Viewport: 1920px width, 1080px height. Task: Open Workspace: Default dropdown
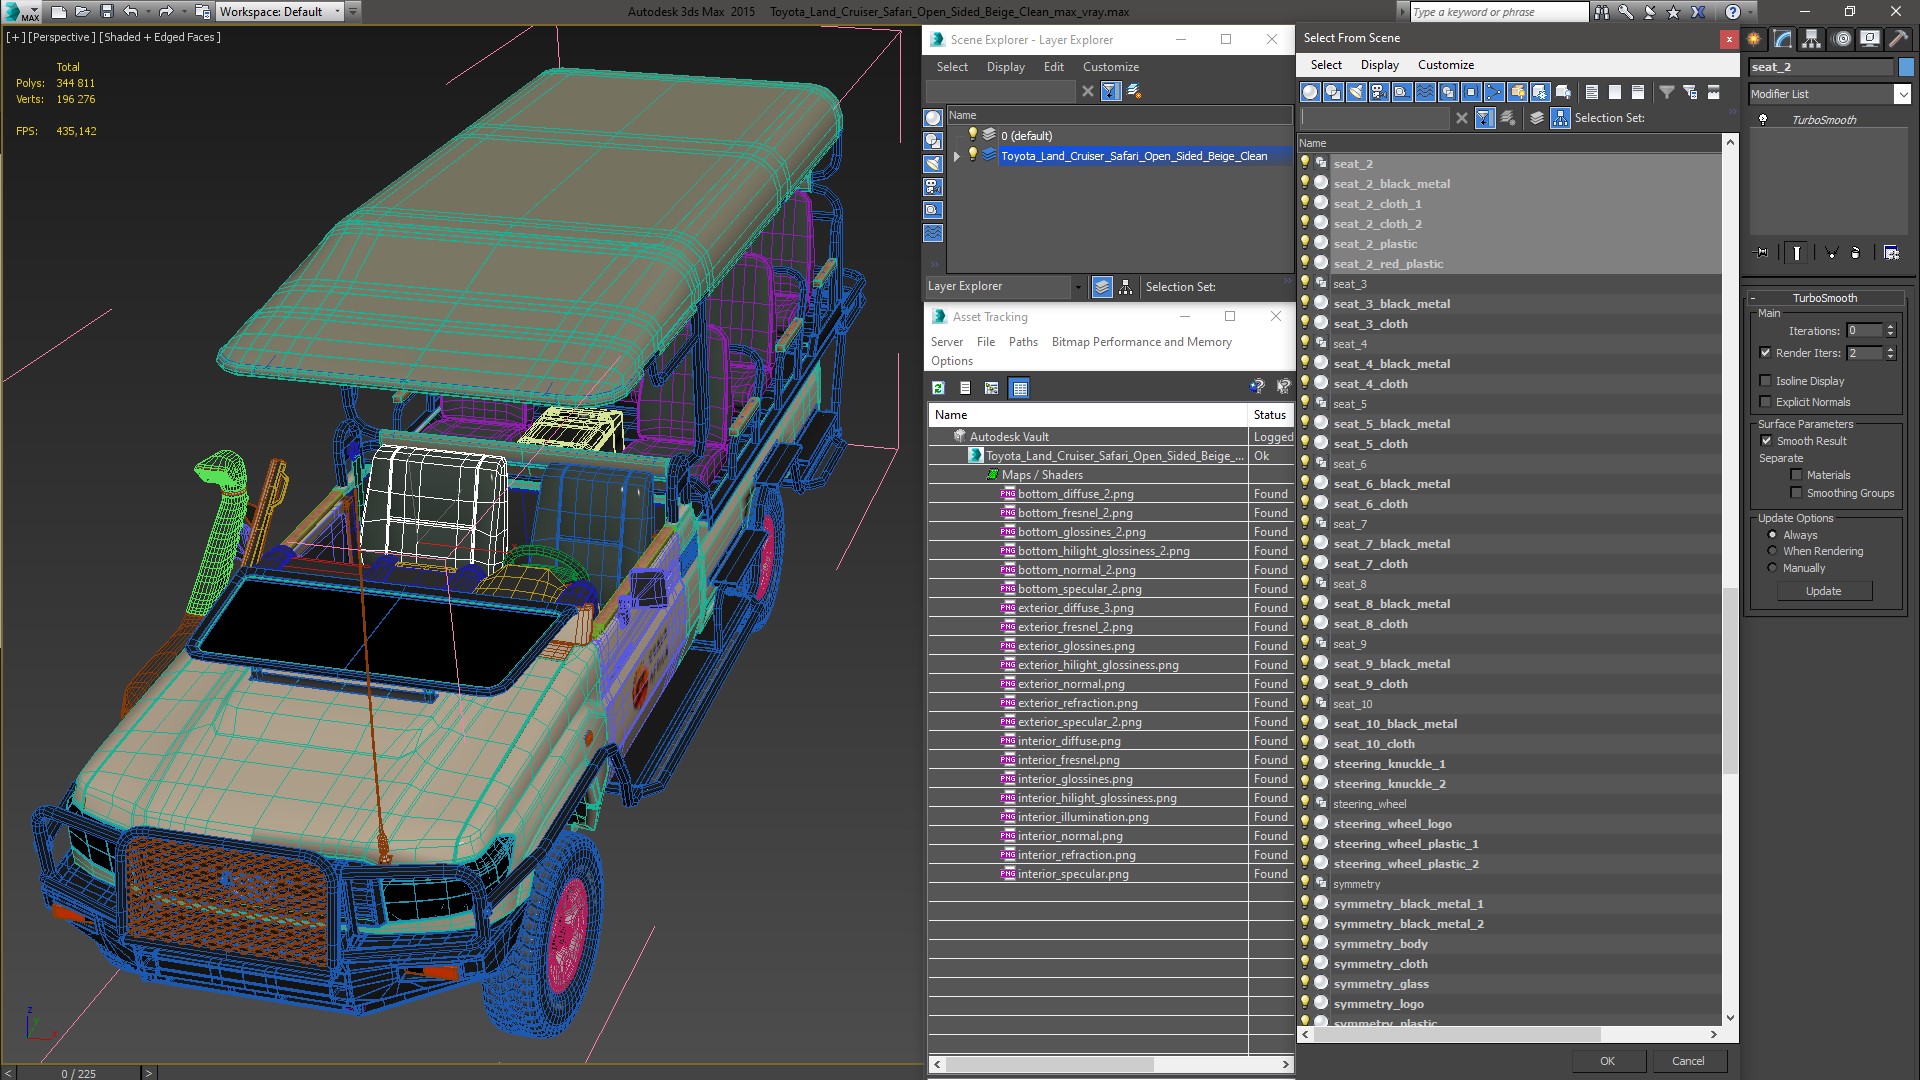pos(280,12)
